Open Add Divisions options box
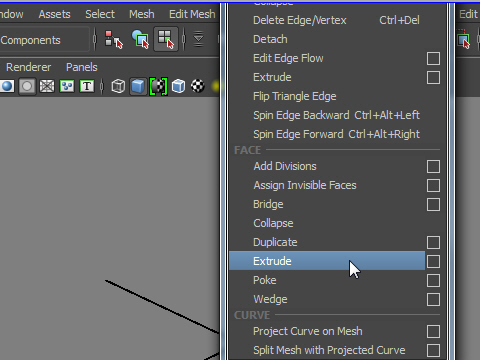The width and height of the screenshot is (480, 360). [x=433, y=167]
